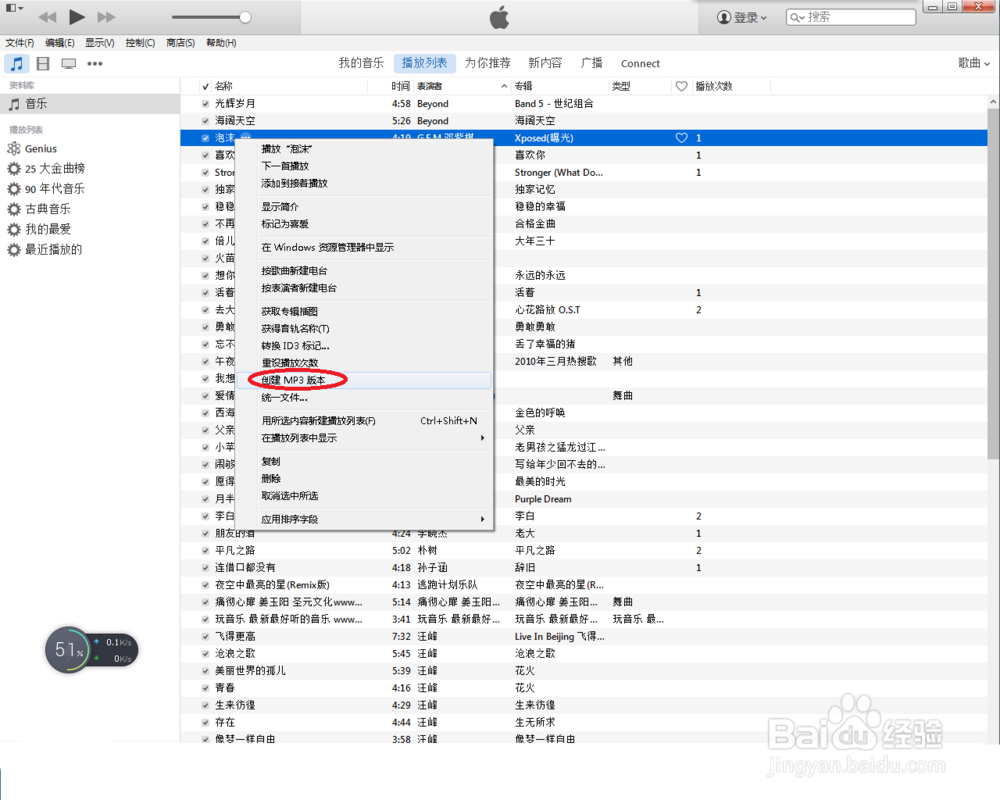Click the Play button
This screenshot has height=800, width=1000.
tap(77, 17)
